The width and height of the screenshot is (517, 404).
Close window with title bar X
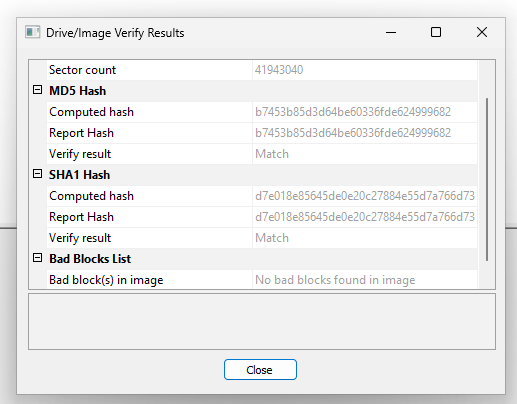click(x=482, y=32)
